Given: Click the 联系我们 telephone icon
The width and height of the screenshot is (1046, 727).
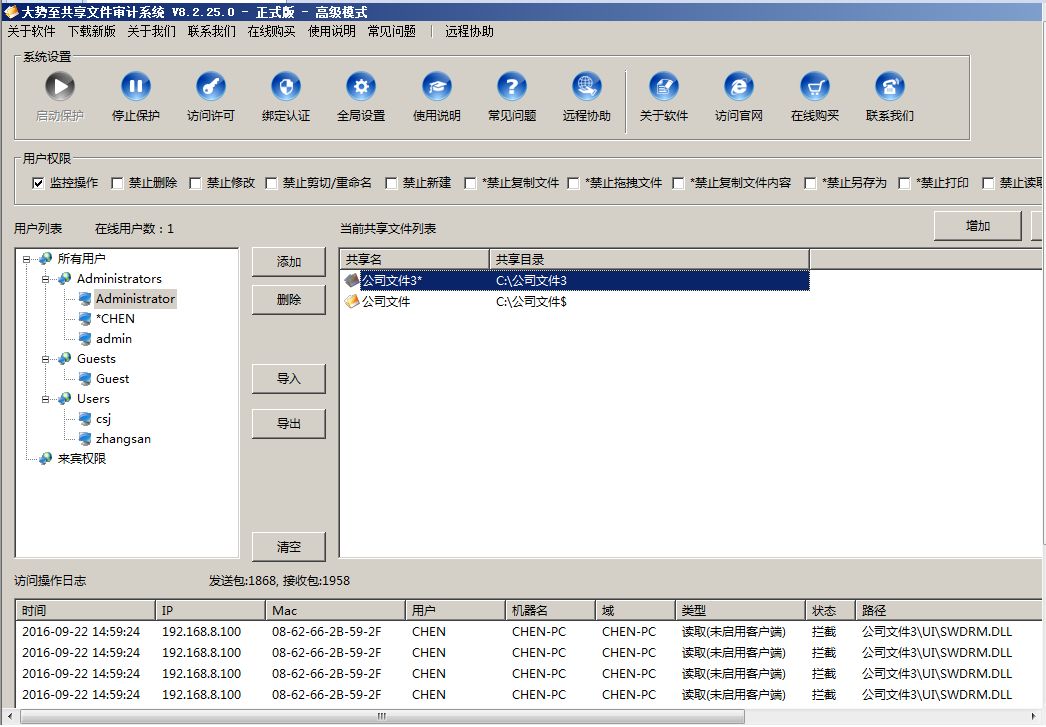Looking at the screenshot, I should pyautogui.click(x=890, y=87).
